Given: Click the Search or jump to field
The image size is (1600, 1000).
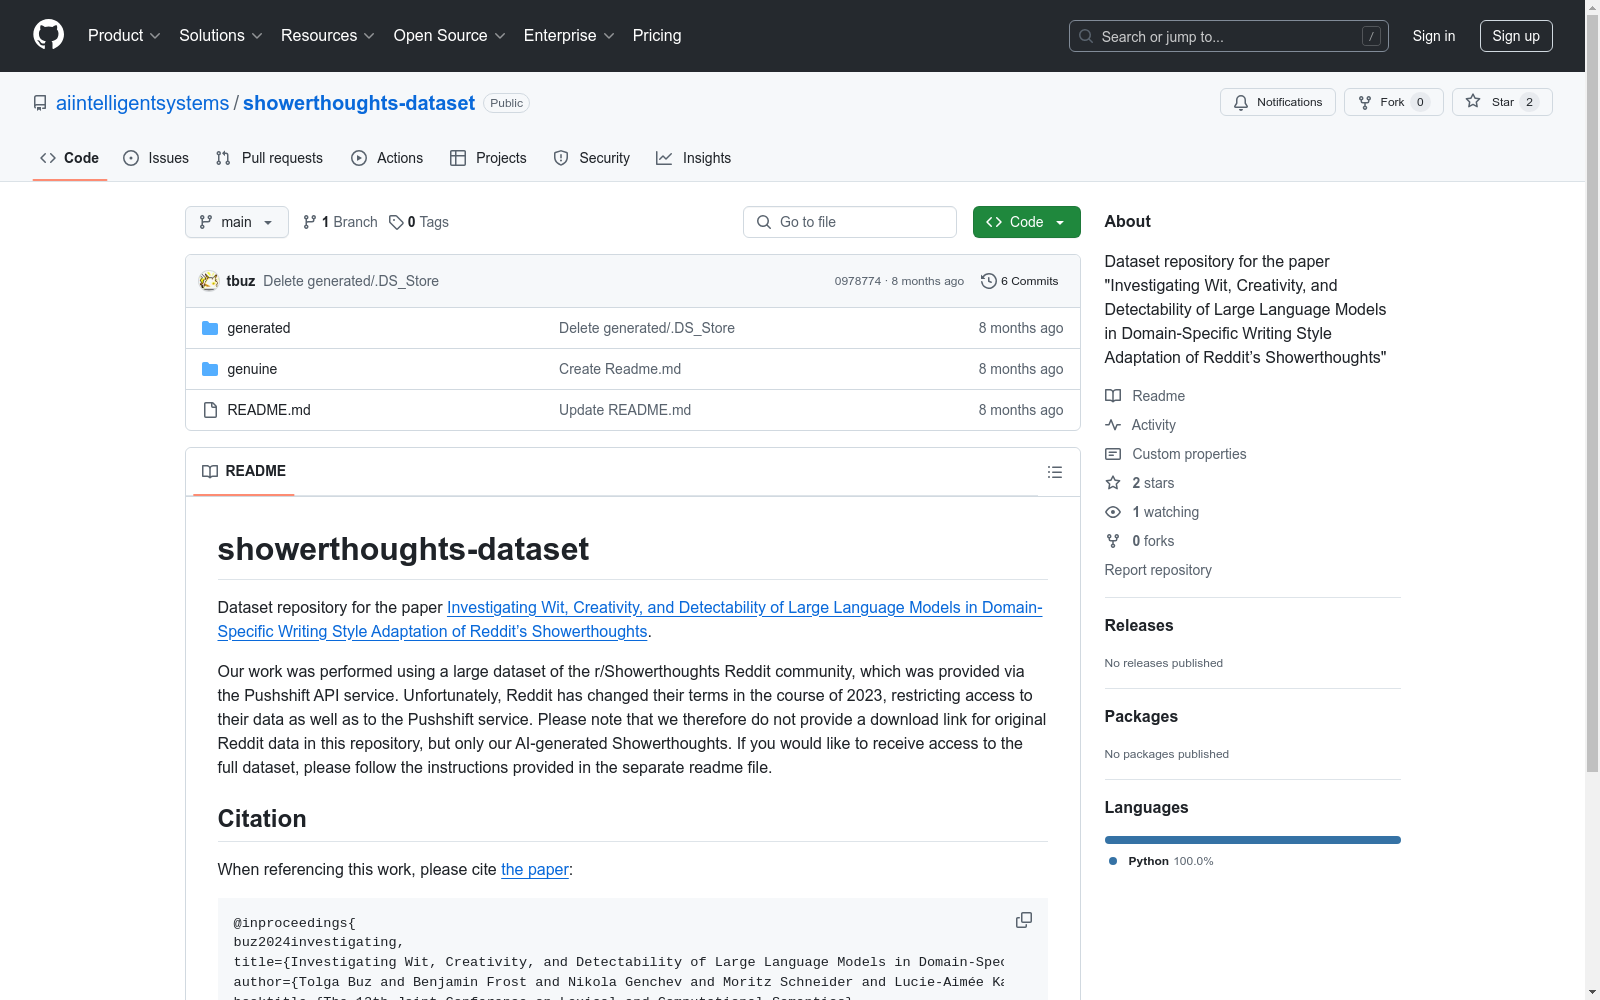Looking at the screenshot, I should [1229, 36].
